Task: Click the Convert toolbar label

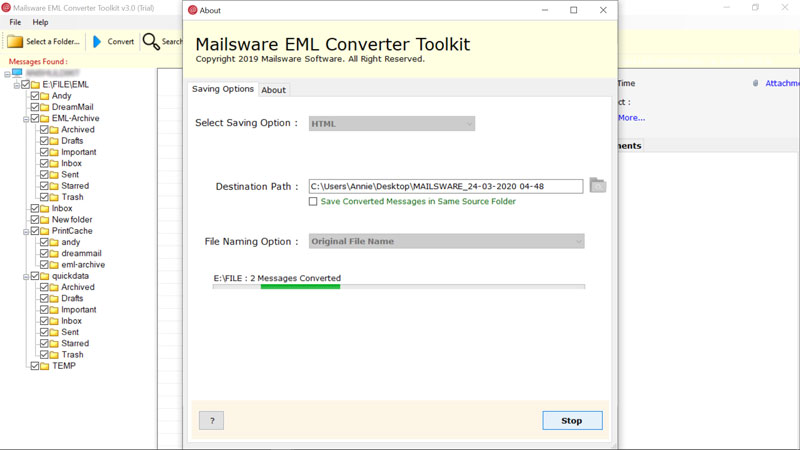Action: [121, 42]
